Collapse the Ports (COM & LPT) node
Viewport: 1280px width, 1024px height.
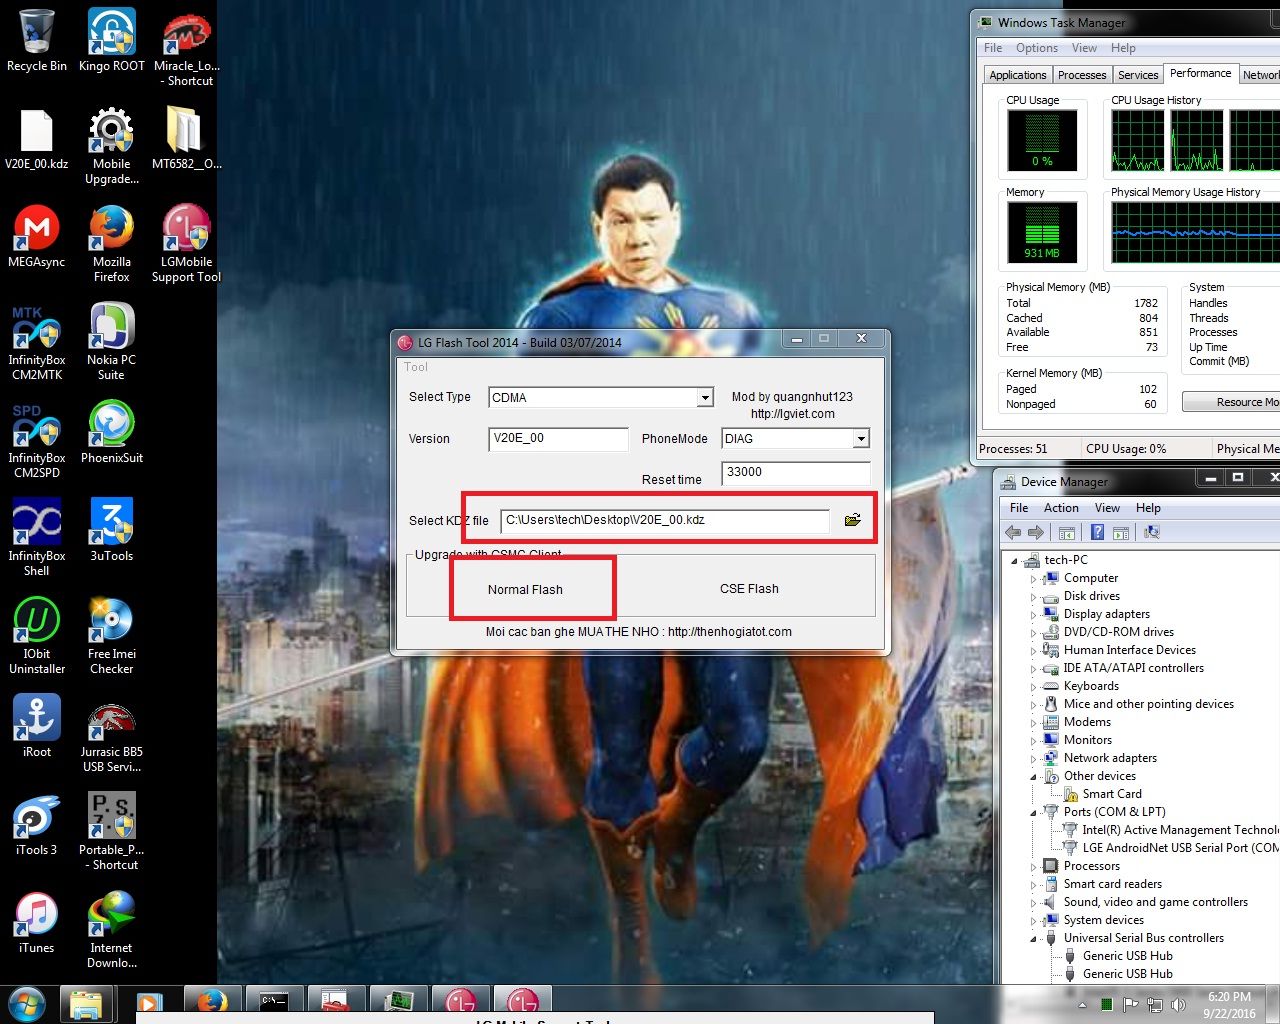pyautogui.click(x=1034, y=812)
